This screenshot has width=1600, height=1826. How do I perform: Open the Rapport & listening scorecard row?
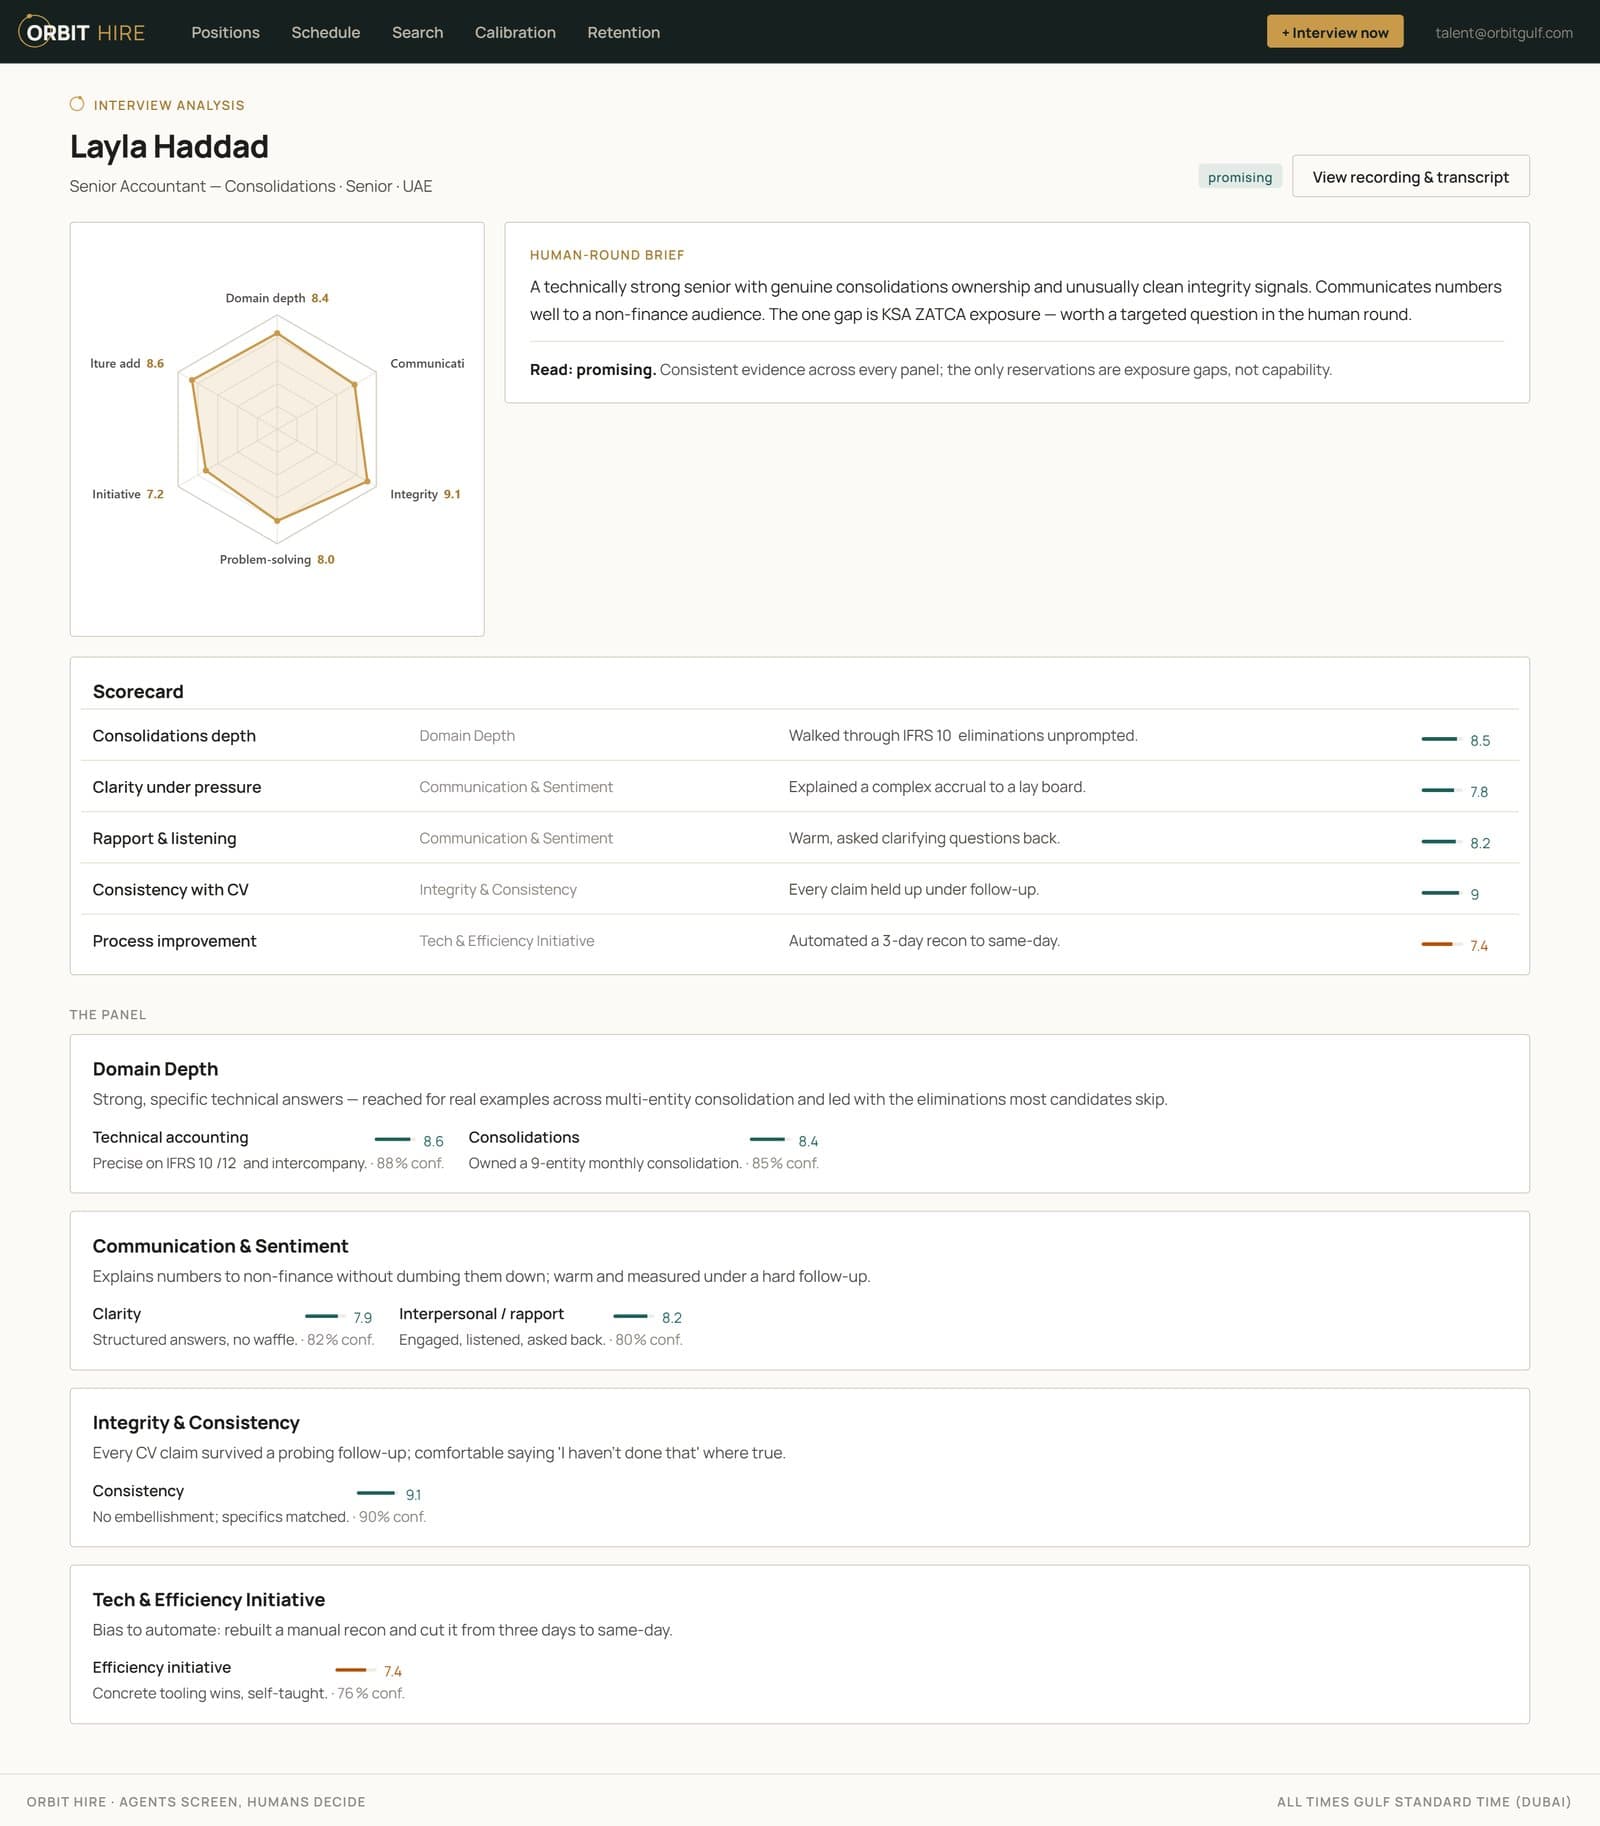799,838
